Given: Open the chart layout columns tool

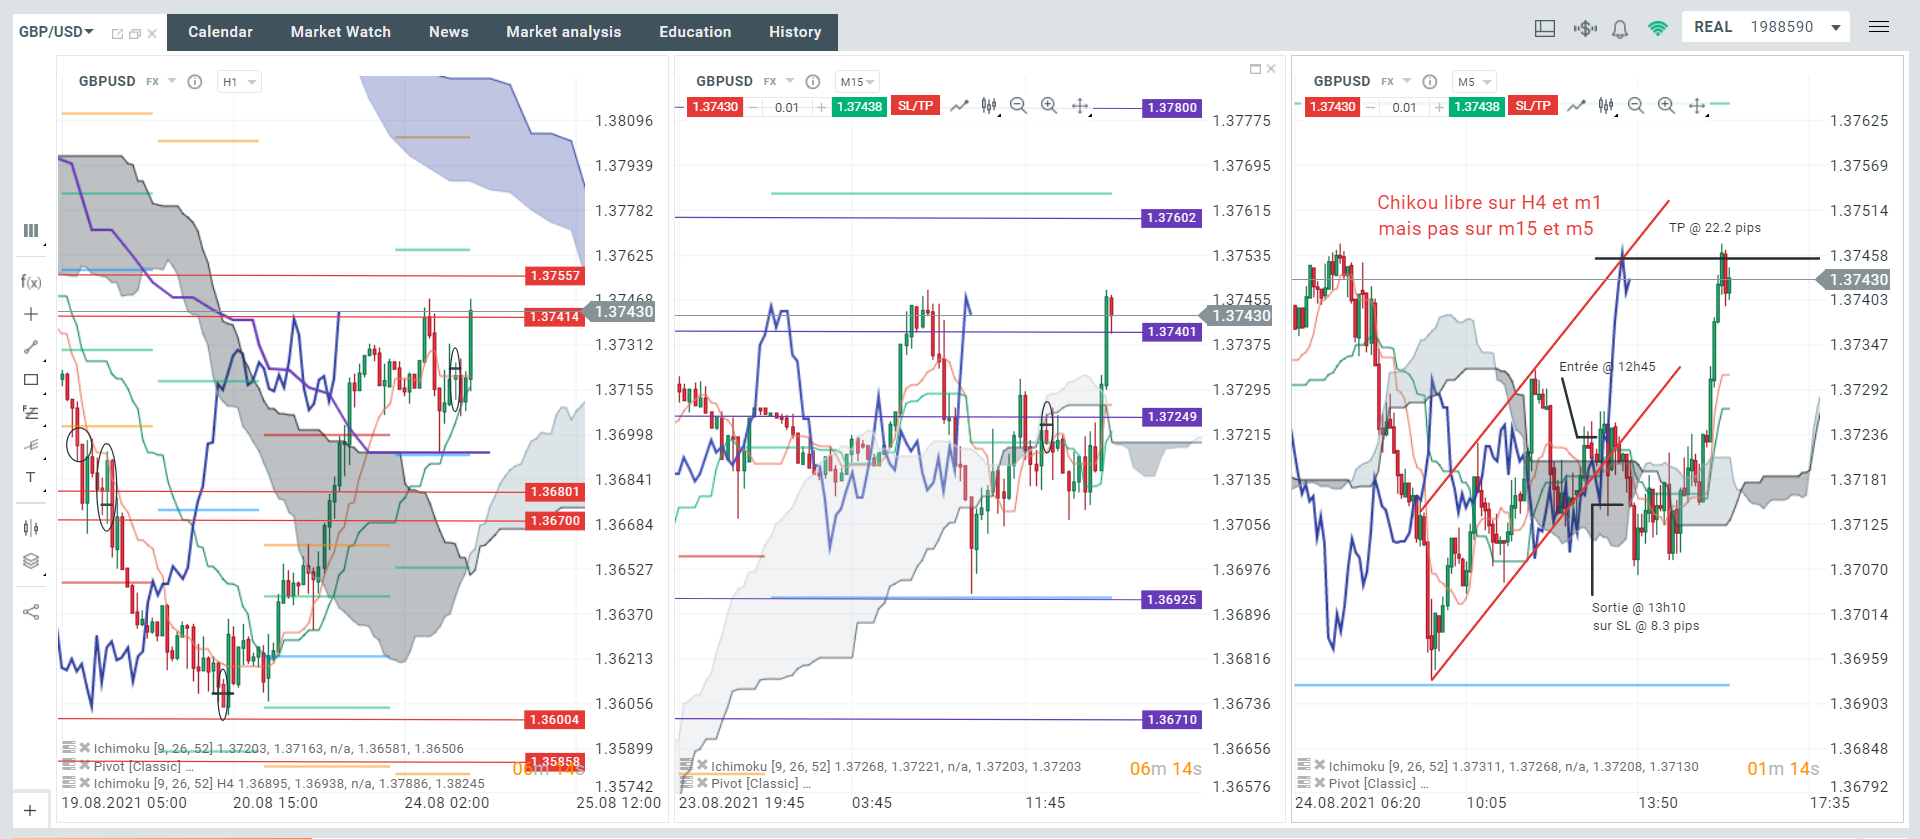Looking at the screenshot, I should 31,230.
